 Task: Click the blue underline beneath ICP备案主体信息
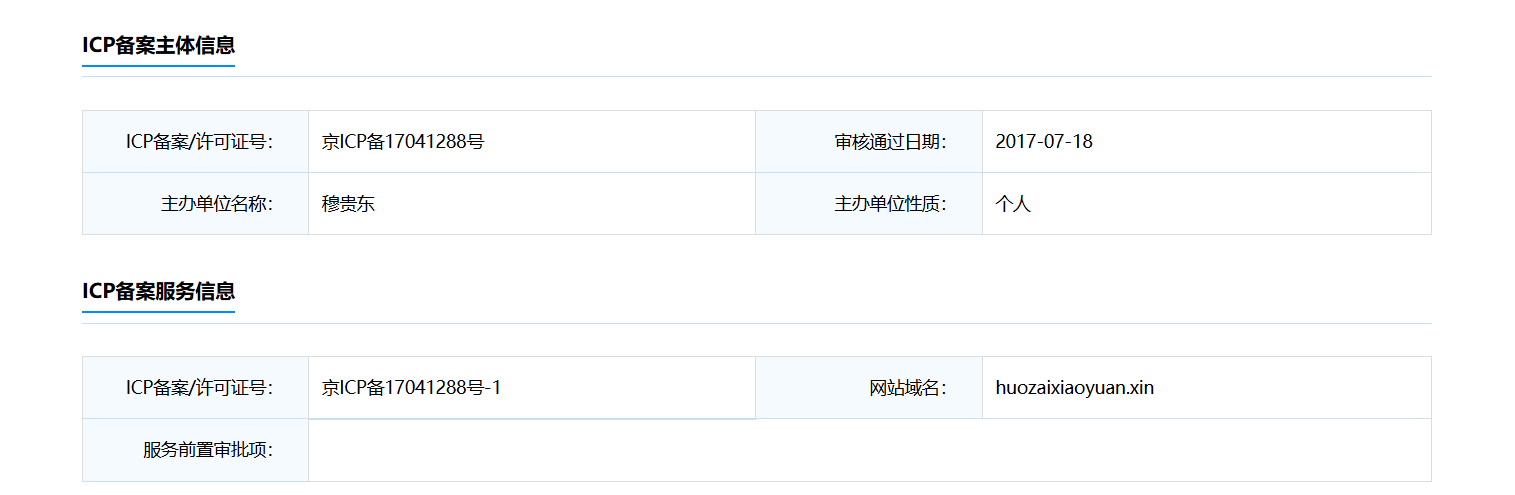[158, 66]
